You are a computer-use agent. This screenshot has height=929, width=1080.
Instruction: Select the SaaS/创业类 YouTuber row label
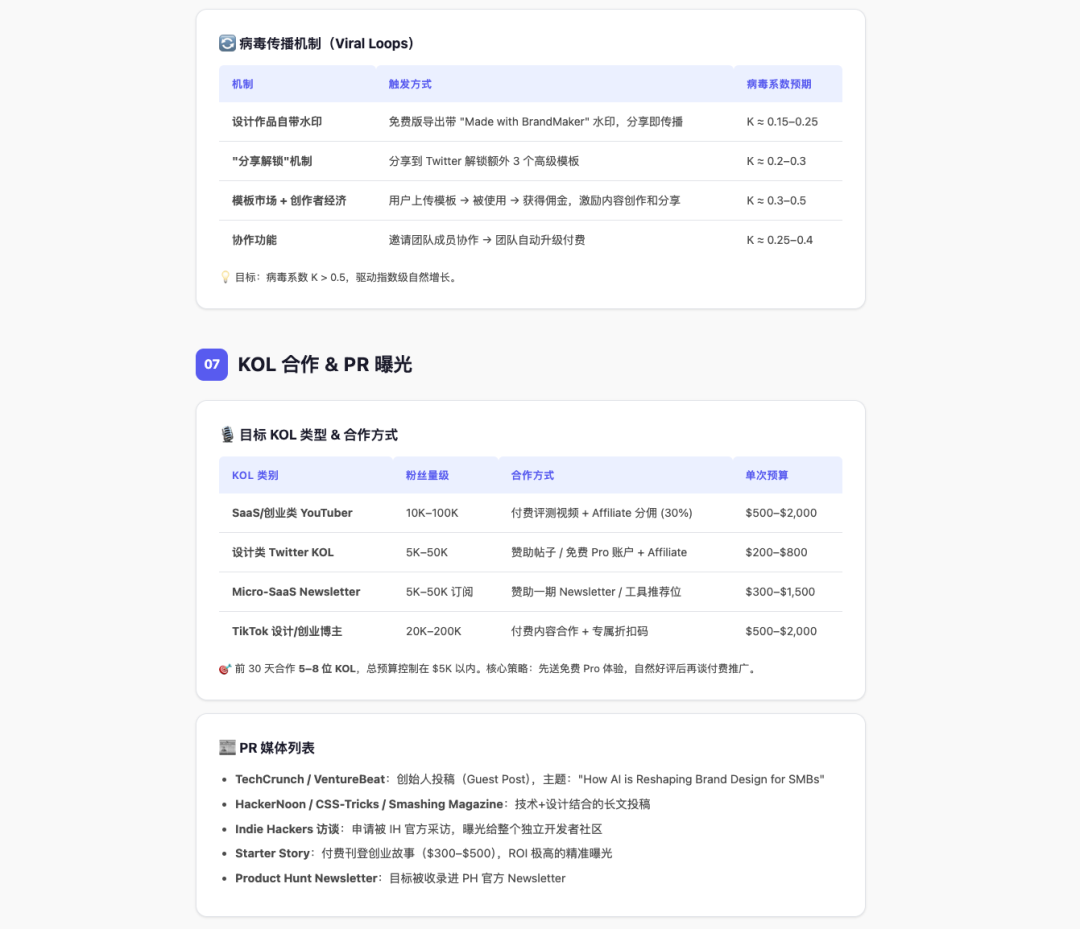click(x=292, y=513)
